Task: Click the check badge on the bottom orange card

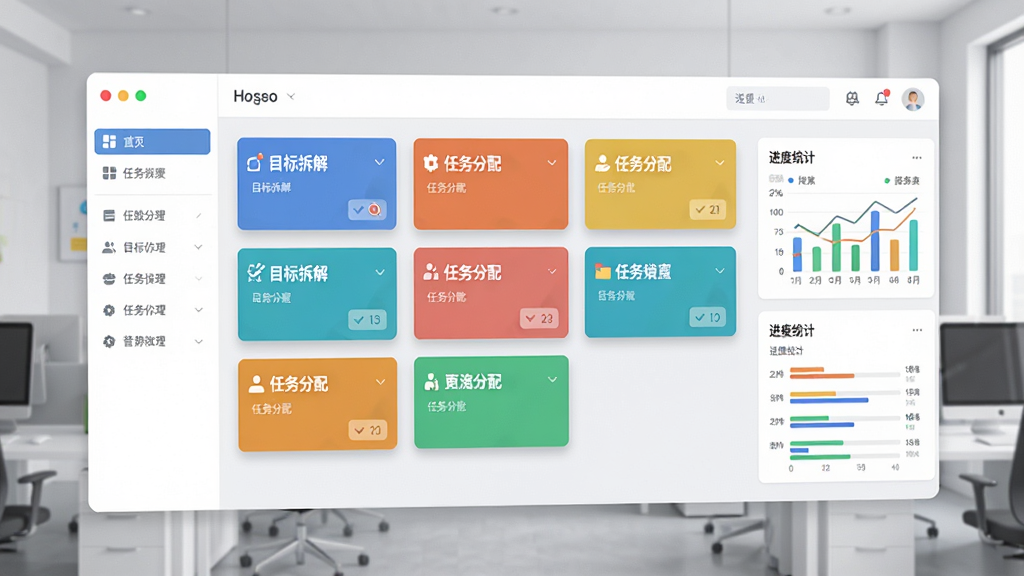Action: coord(367,430)
